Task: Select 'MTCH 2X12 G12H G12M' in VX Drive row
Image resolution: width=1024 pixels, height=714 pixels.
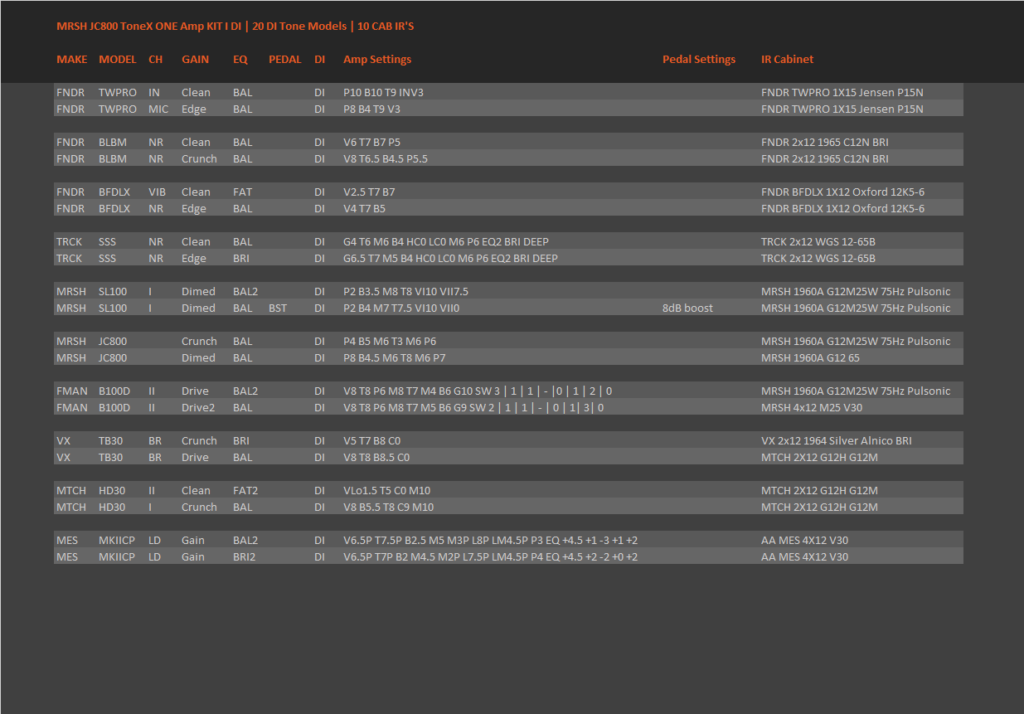Action: 819,457
